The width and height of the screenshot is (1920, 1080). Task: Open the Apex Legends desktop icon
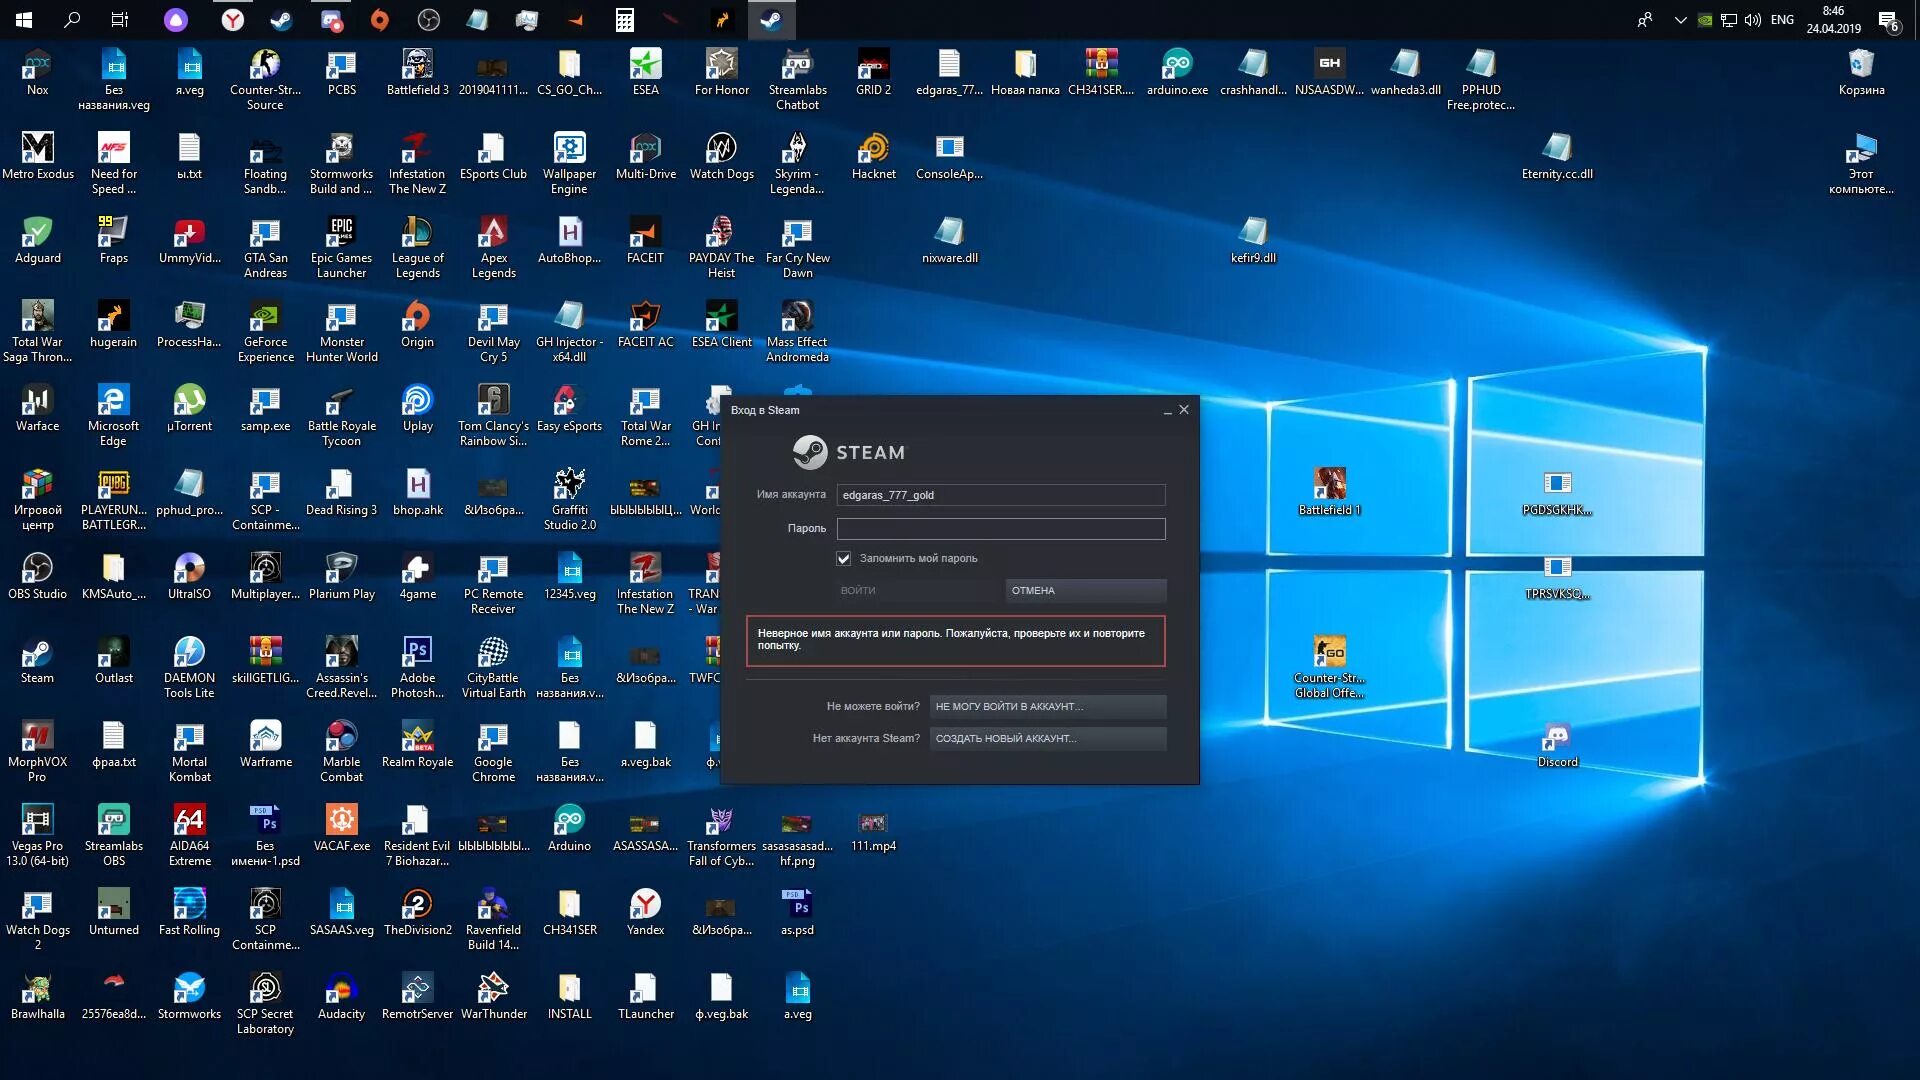(x=493, y=247)
